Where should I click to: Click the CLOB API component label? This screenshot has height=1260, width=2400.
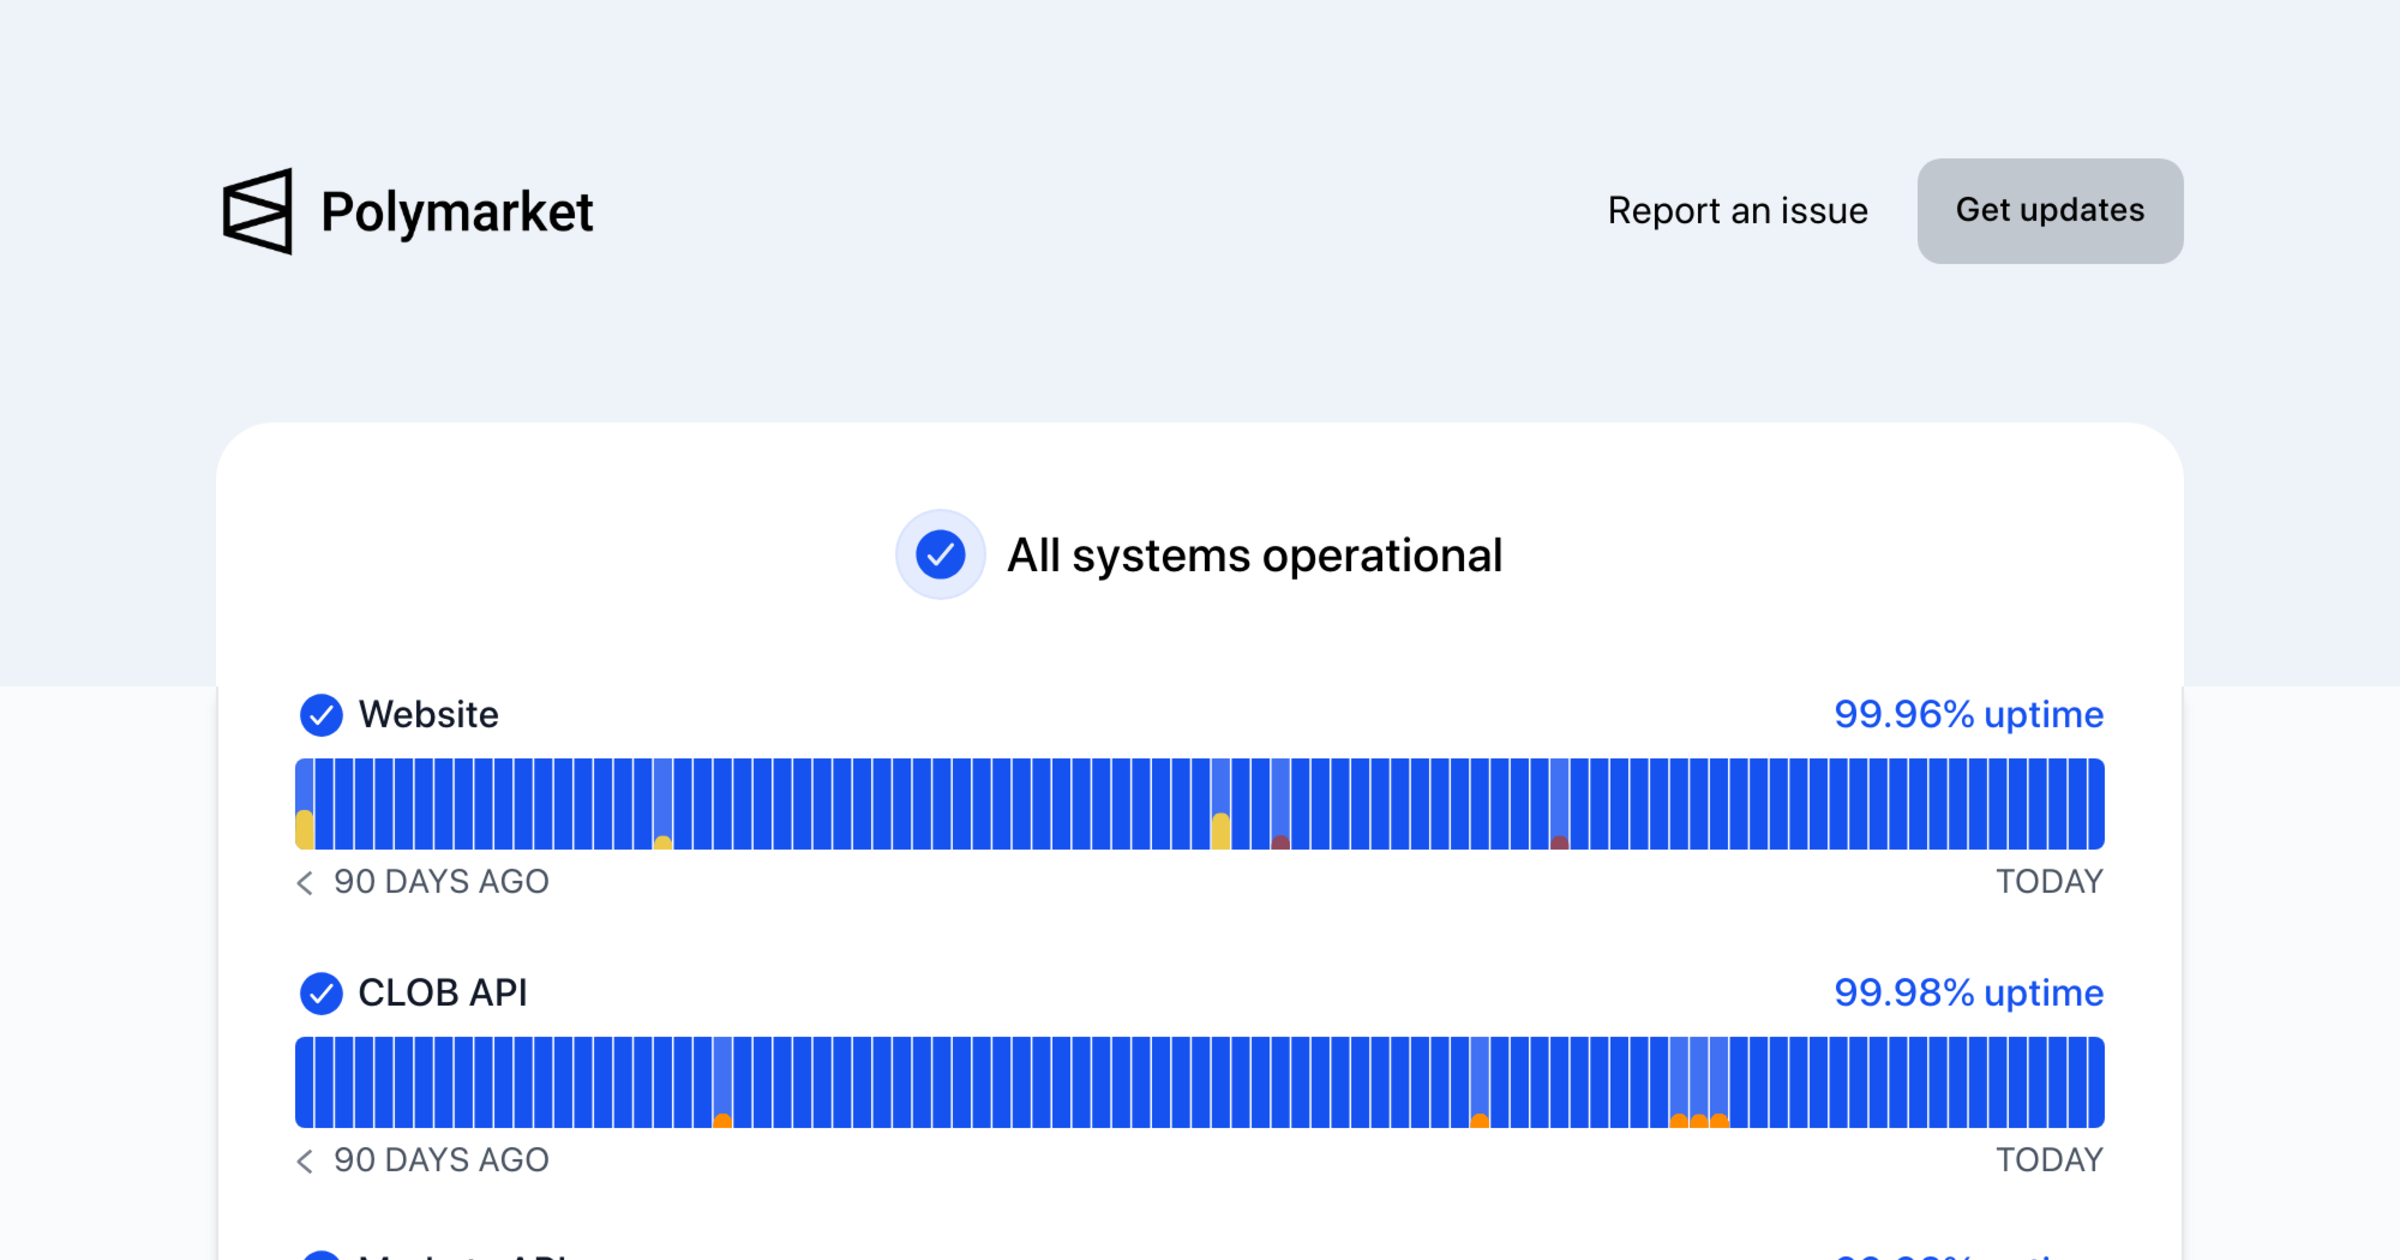click(442, 993)
